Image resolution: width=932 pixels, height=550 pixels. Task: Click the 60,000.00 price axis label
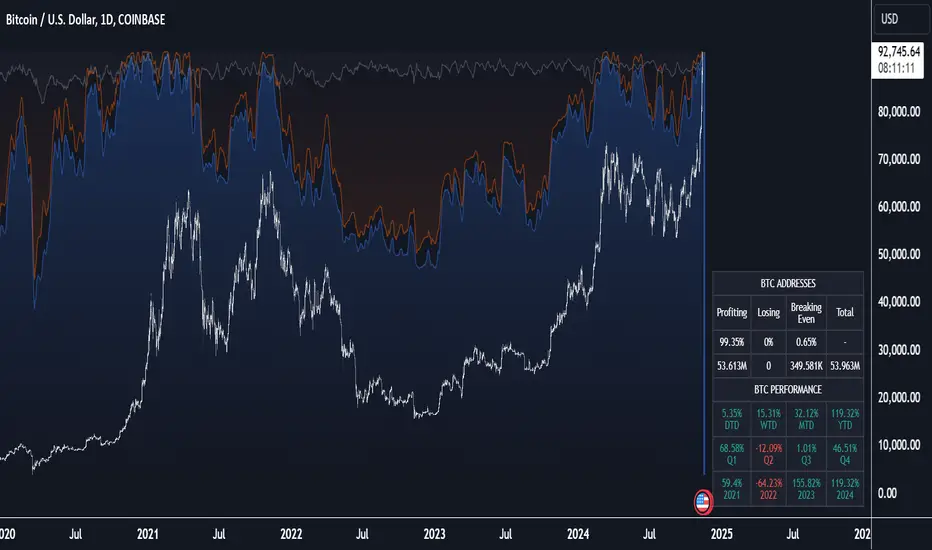point(899,206)
